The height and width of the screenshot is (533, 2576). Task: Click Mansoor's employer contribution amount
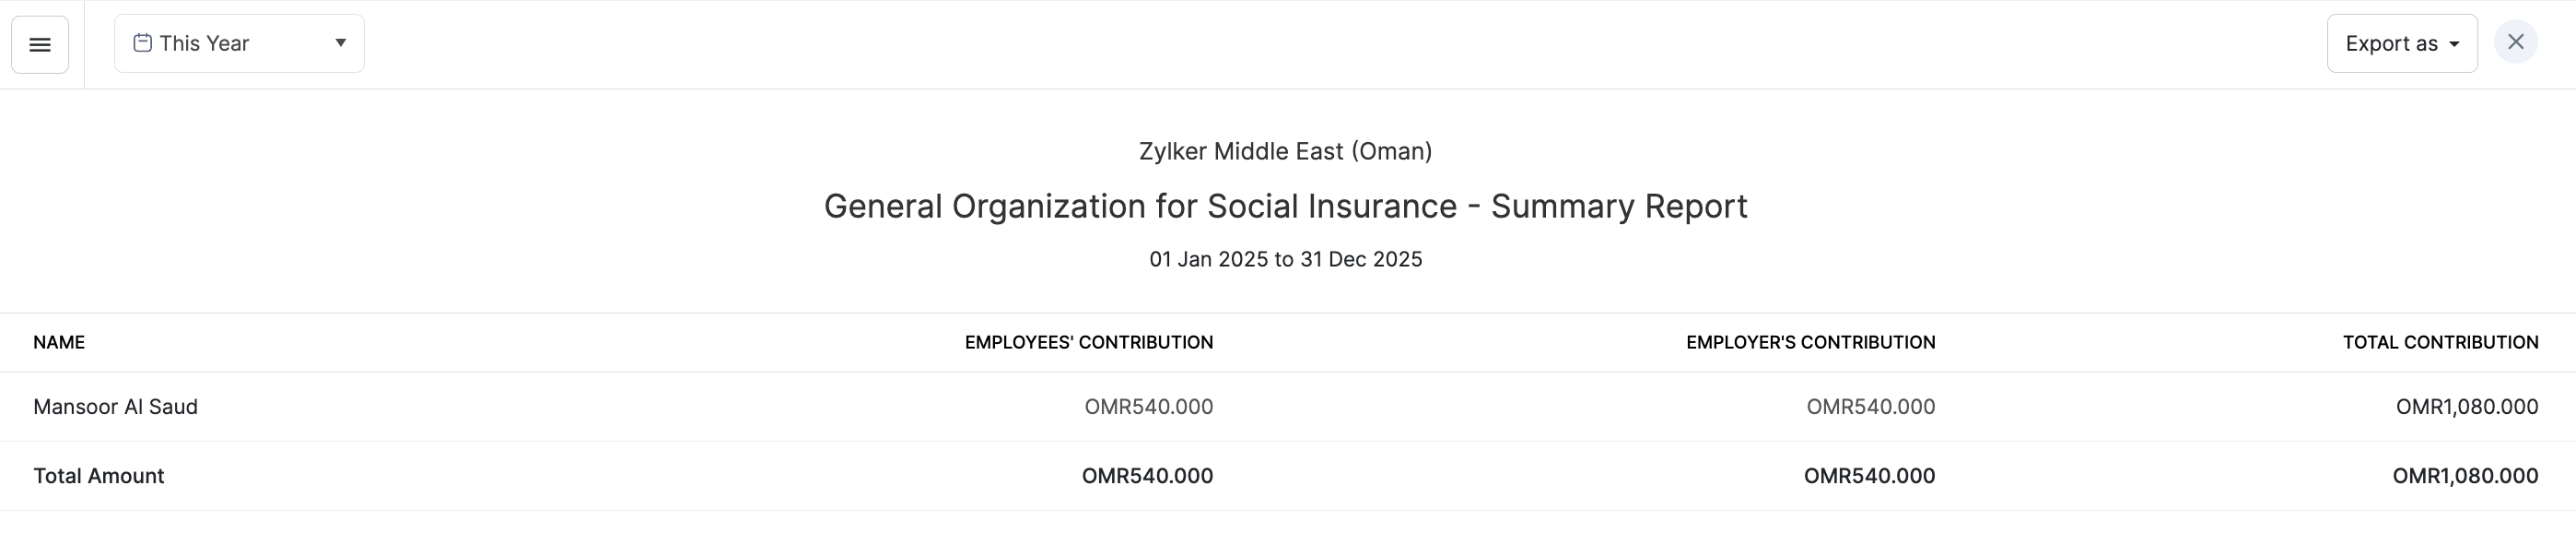click(x=1870, y=407)
